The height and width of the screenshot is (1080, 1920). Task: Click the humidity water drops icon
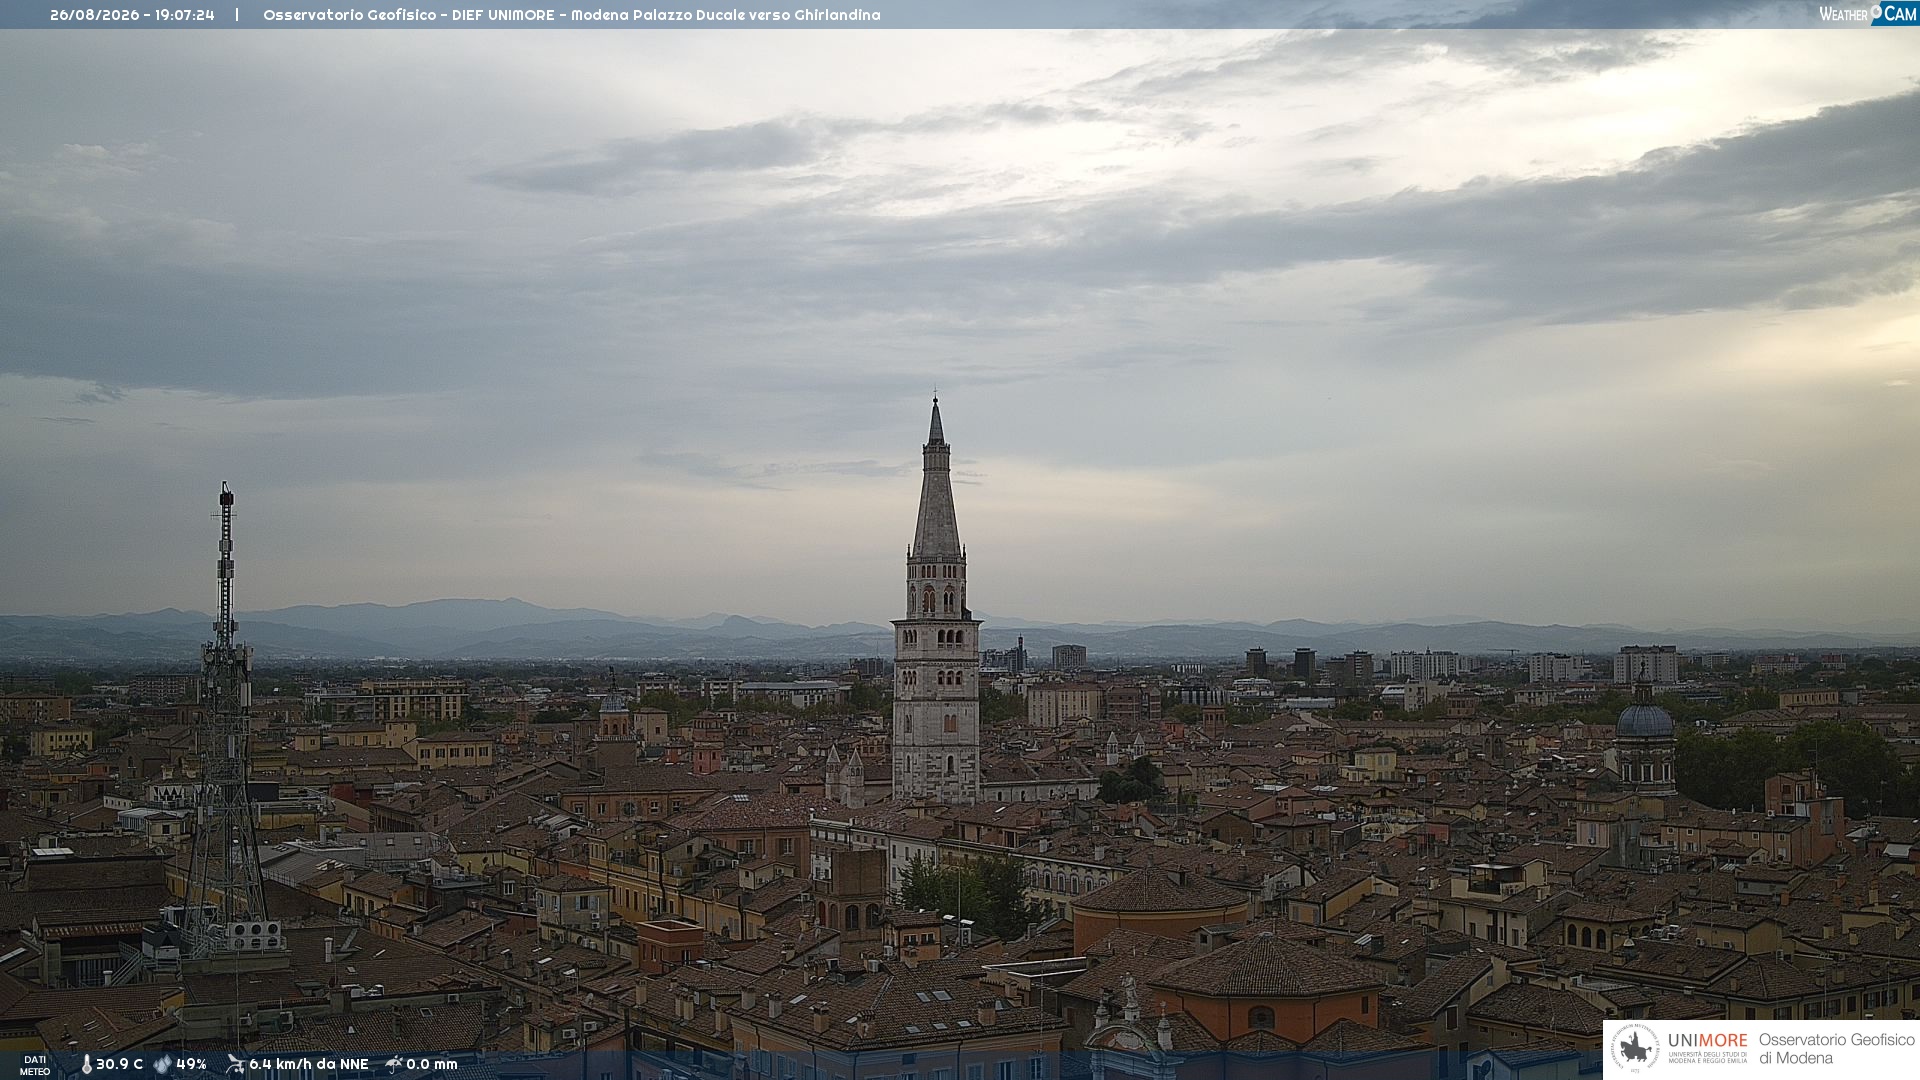pyautogui.click(x=162, y=1064)
